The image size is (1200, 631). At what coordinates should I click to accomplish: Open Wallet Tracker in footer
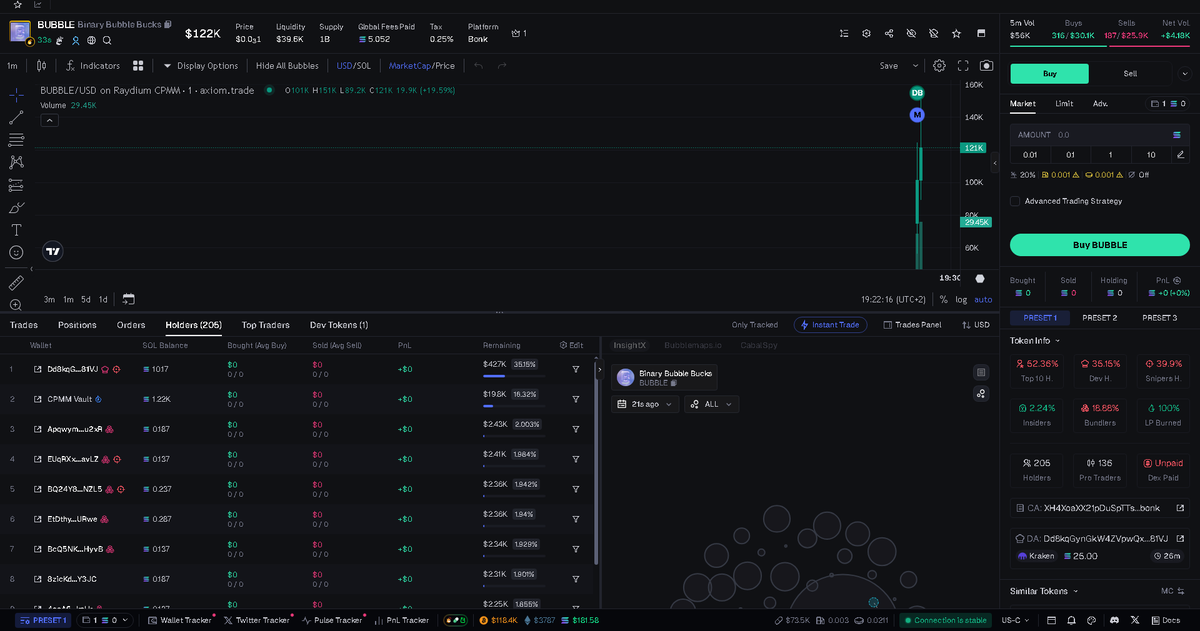181,620
